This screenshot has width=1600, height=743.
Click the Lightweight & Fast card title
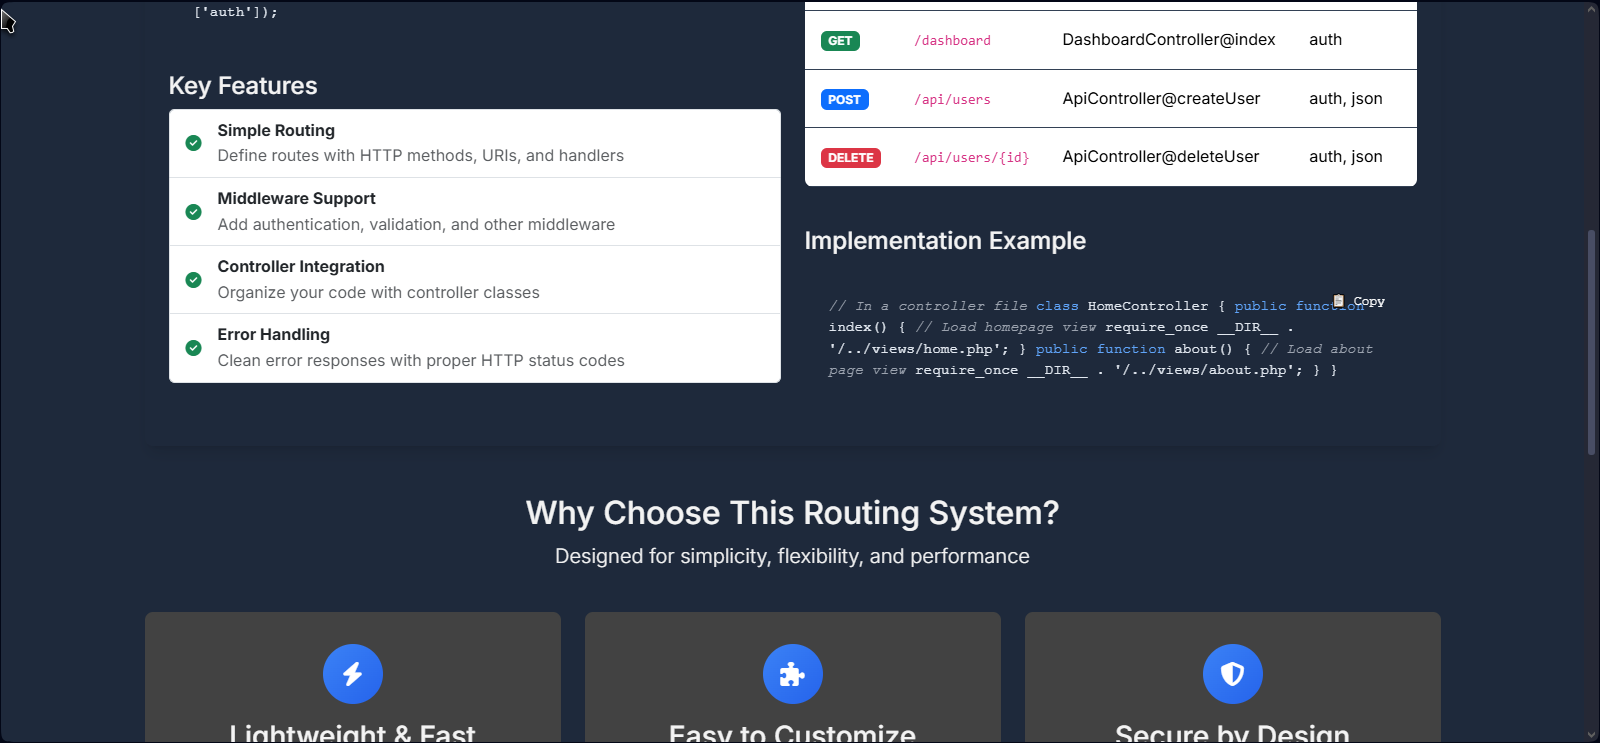(x=352, y=734)
